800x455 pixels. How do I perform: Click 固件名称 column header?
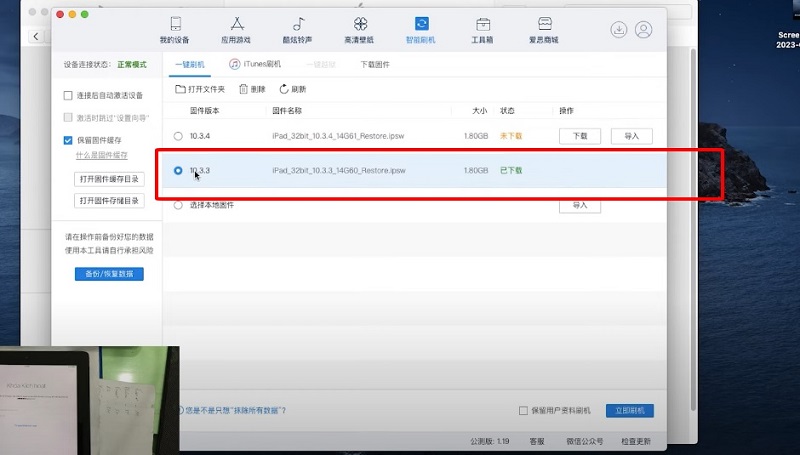coord(287,111)
